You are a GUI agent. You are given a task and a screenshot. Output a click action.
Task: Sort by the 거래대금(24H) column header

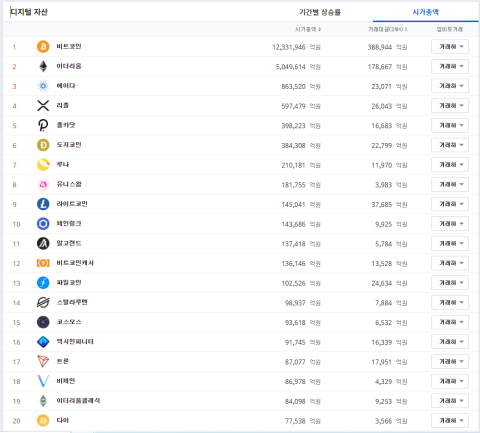pyautogui.click(x=388, y=29)
